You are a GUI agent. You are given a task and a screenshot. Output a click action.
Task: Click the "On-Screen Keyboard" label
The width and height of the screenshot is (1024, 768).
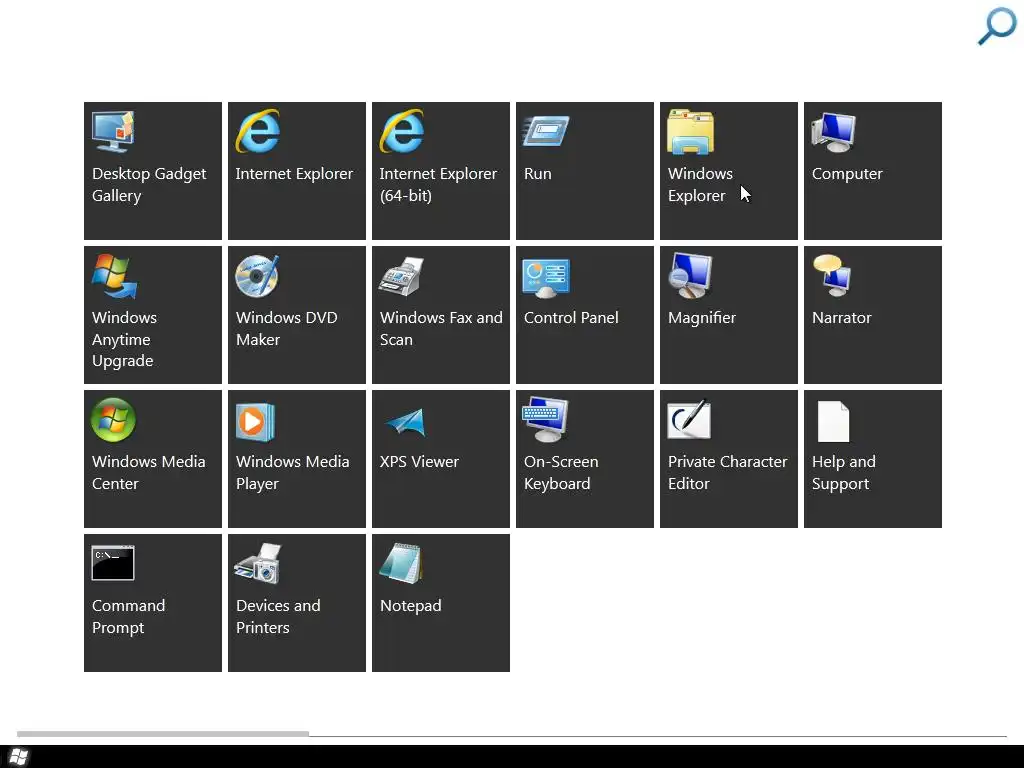tap(561, 473)
